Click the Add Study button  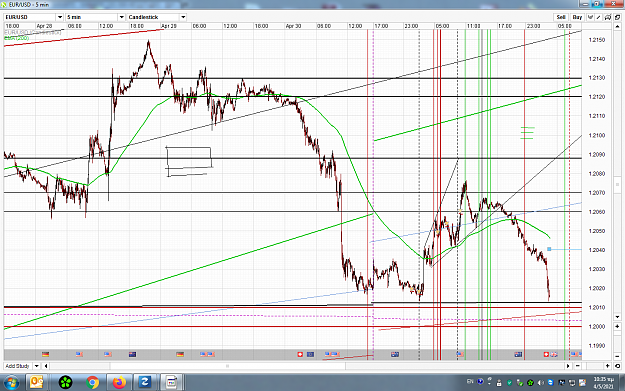click(17, 366)
